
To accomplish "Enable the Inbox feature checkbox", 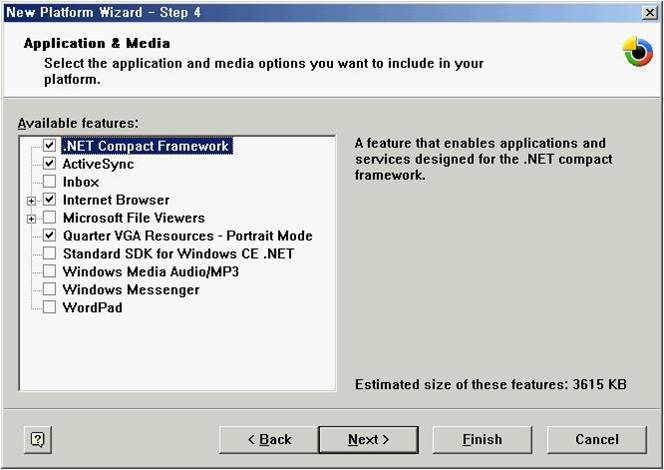I will pos(50,182).
